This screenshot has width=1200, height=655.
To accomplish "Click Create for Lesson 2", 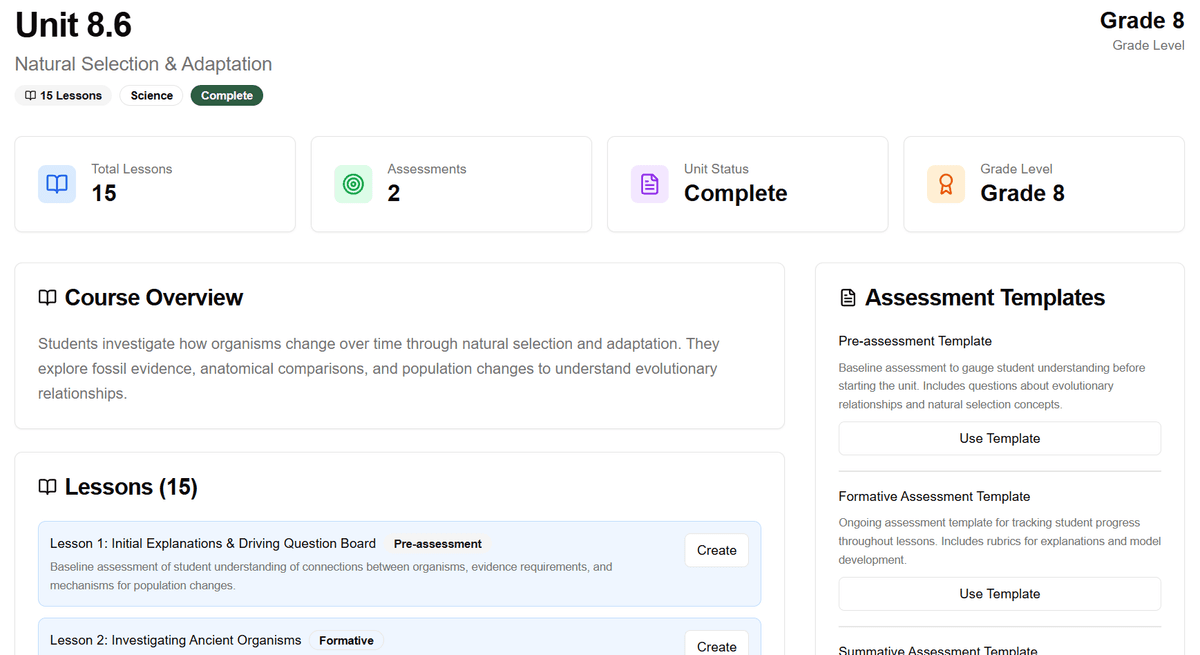I will (x=716, y=645).
